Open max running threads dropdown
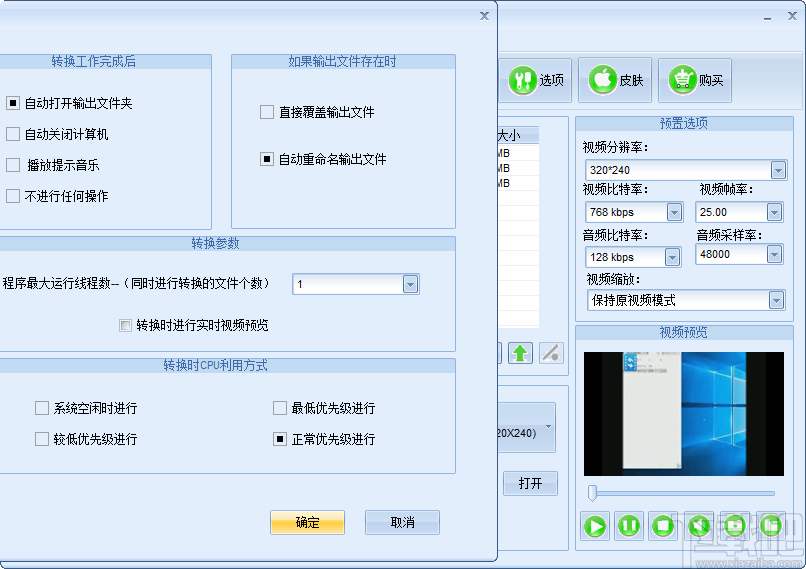The height and width of the screenshot is (569, 806). tap(410, 284)
